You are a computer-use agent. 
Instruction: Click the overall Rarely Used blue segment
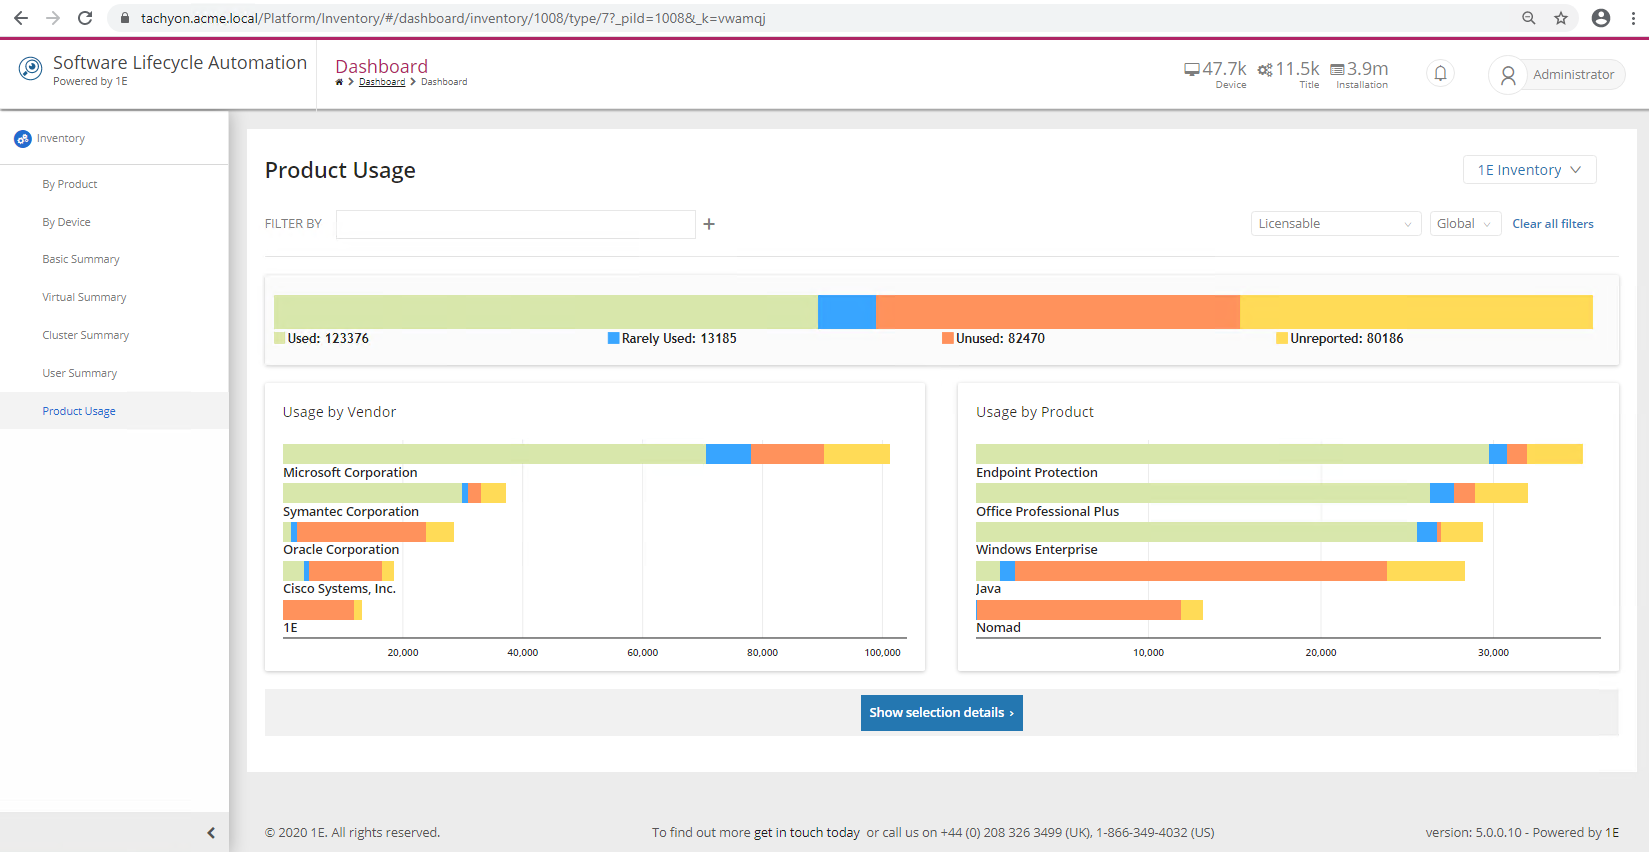pos(847,312)
